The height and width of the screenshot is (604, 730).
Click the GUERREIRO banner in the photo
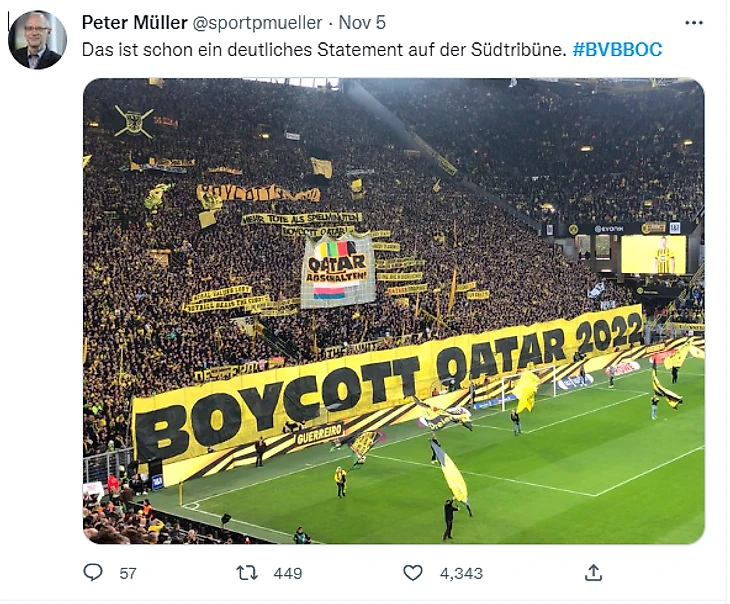tap(319, 434)
